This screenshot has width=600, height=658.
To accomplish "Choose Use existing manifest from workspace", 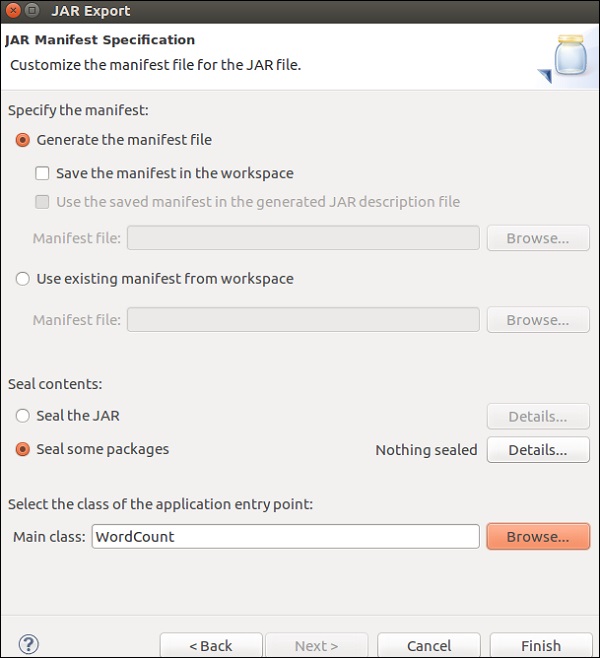I will click(x=23, y=279).
